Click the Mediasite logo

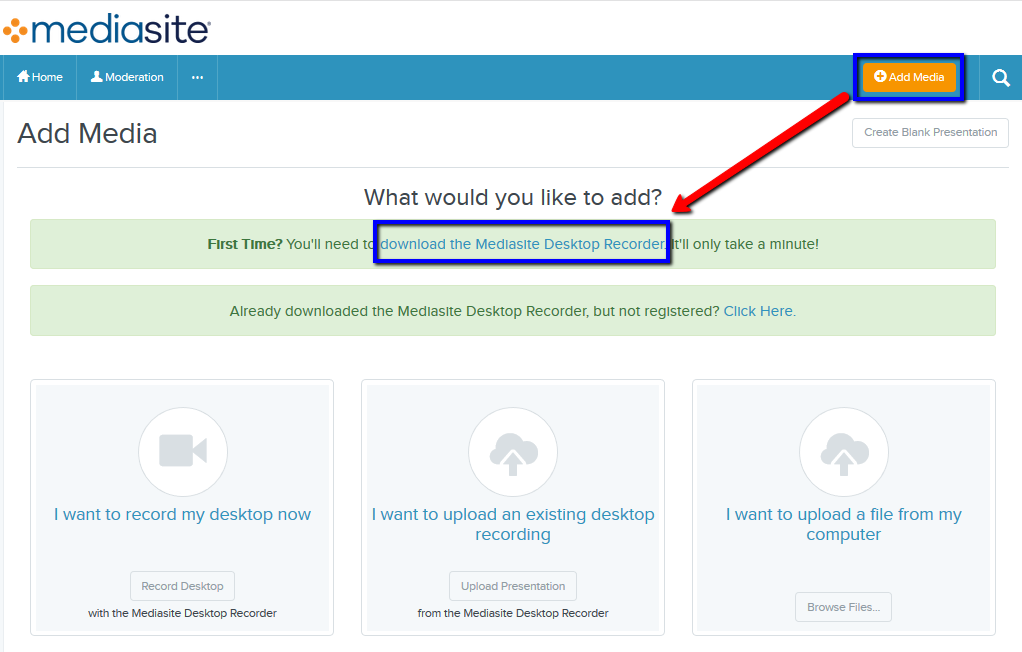point(106,29)
